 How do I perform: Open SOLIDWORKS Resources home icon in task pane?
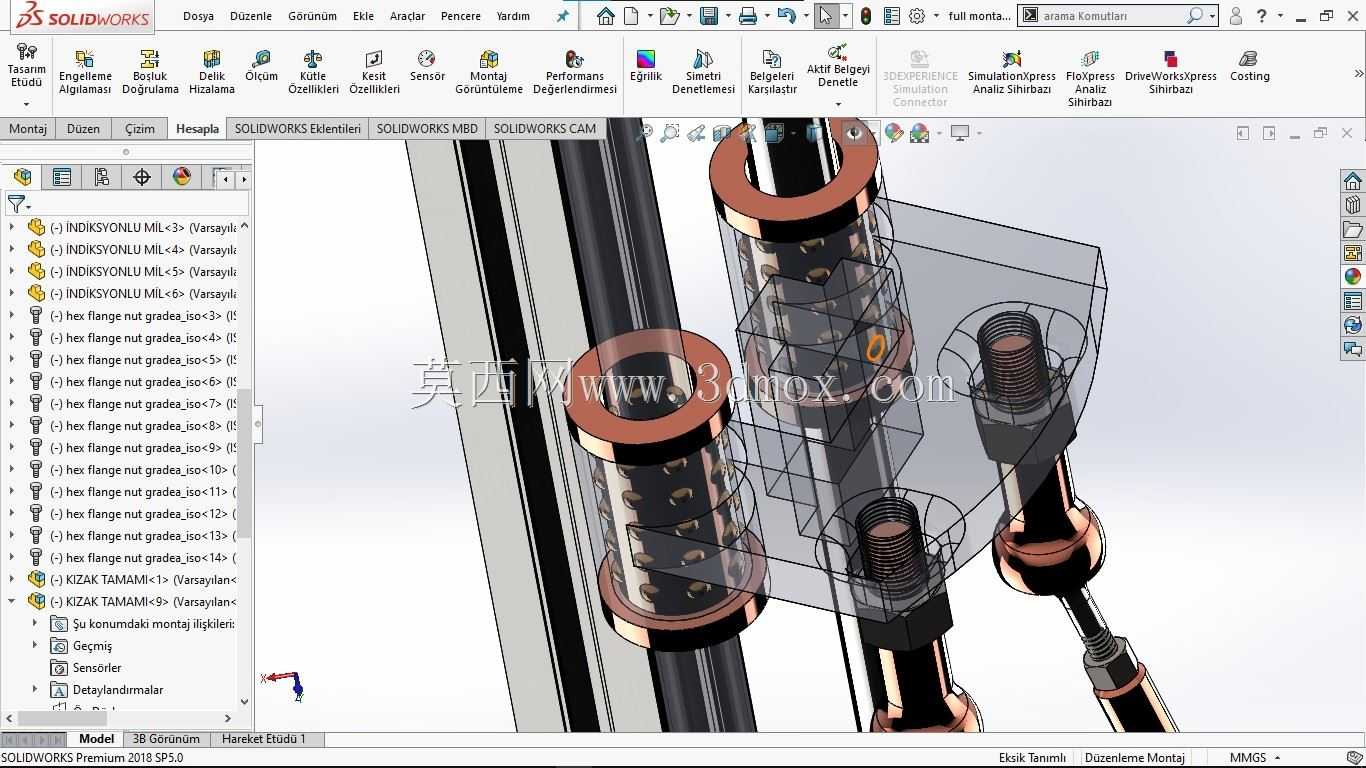click(1352, 181)
